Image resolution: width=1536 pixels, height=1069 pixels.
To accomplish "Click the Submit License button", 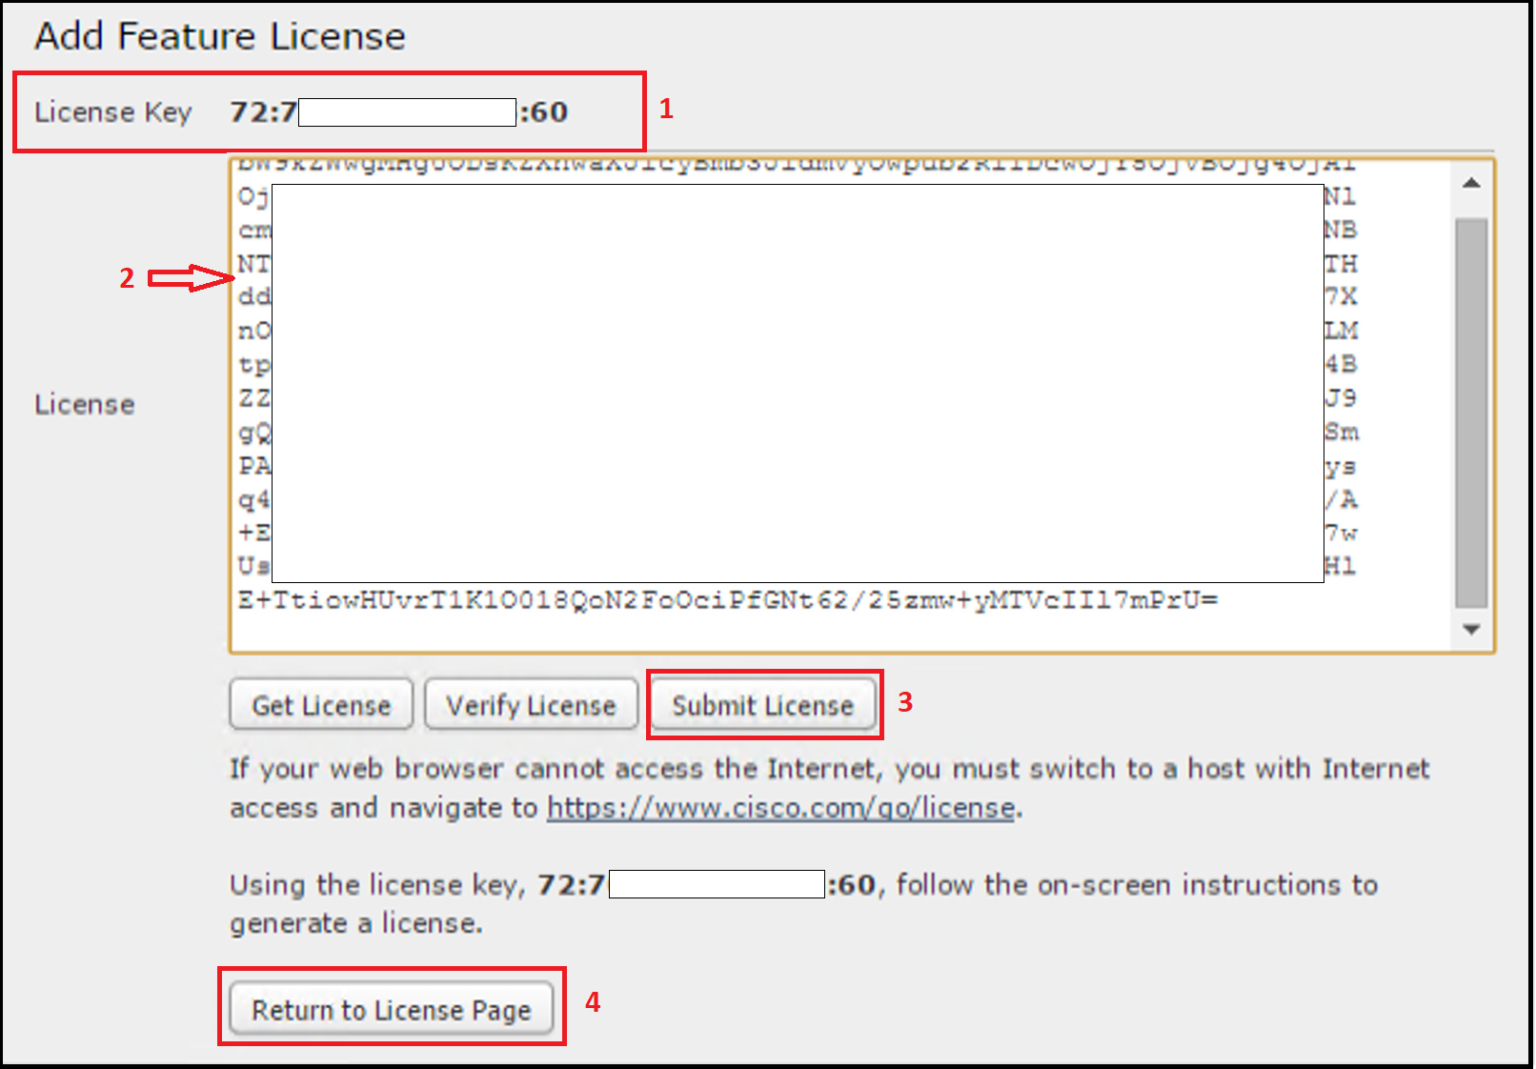I will point(764,705).
